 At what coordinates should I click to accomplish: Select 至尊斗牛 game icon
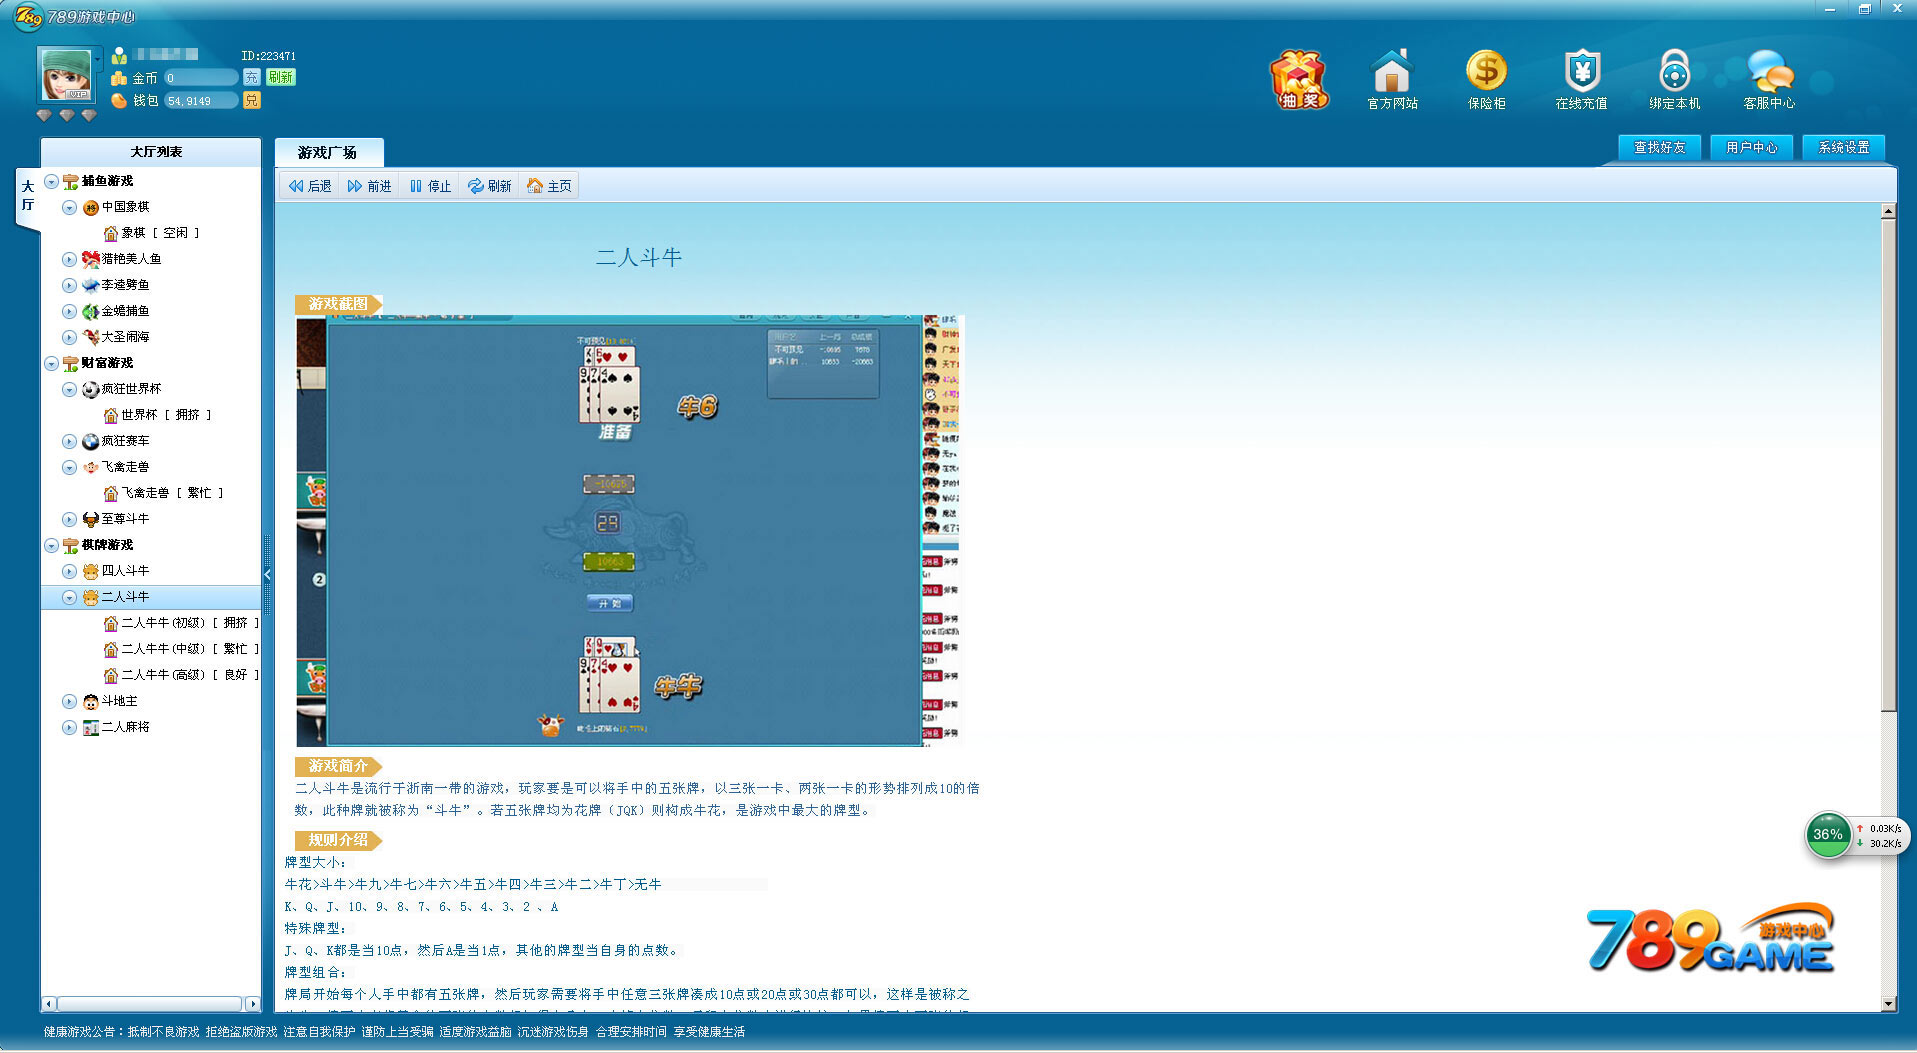[x=91, y=519]
